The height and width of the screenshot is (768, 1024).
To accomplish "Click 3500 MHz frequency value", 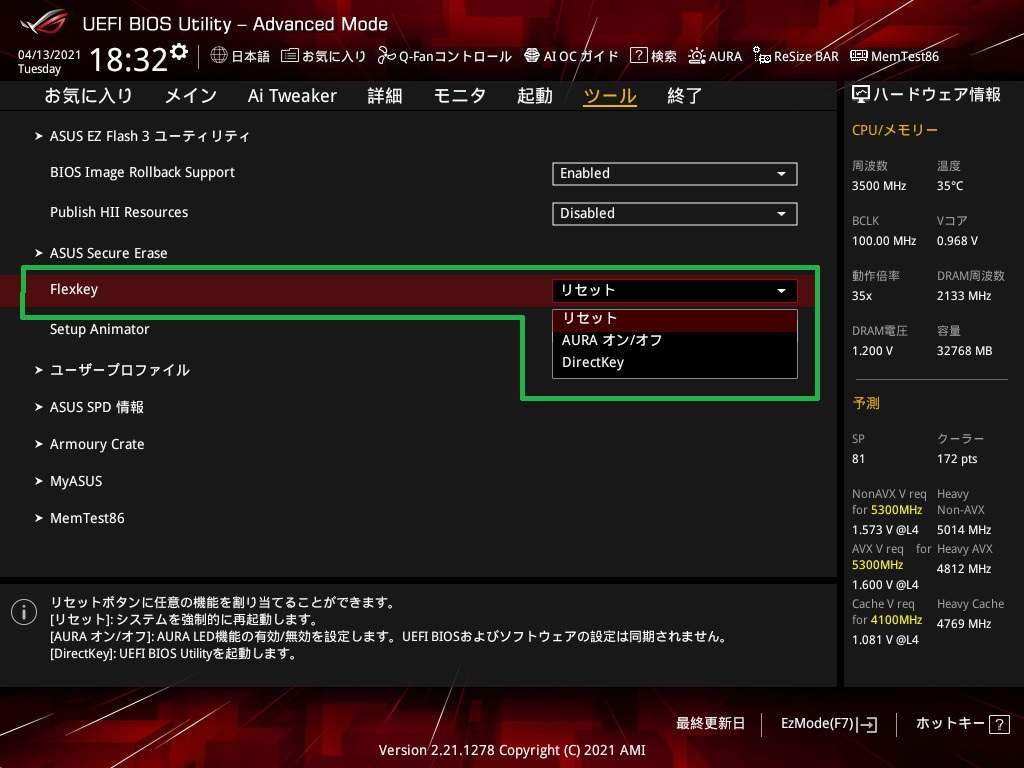I will click(879, 186).
